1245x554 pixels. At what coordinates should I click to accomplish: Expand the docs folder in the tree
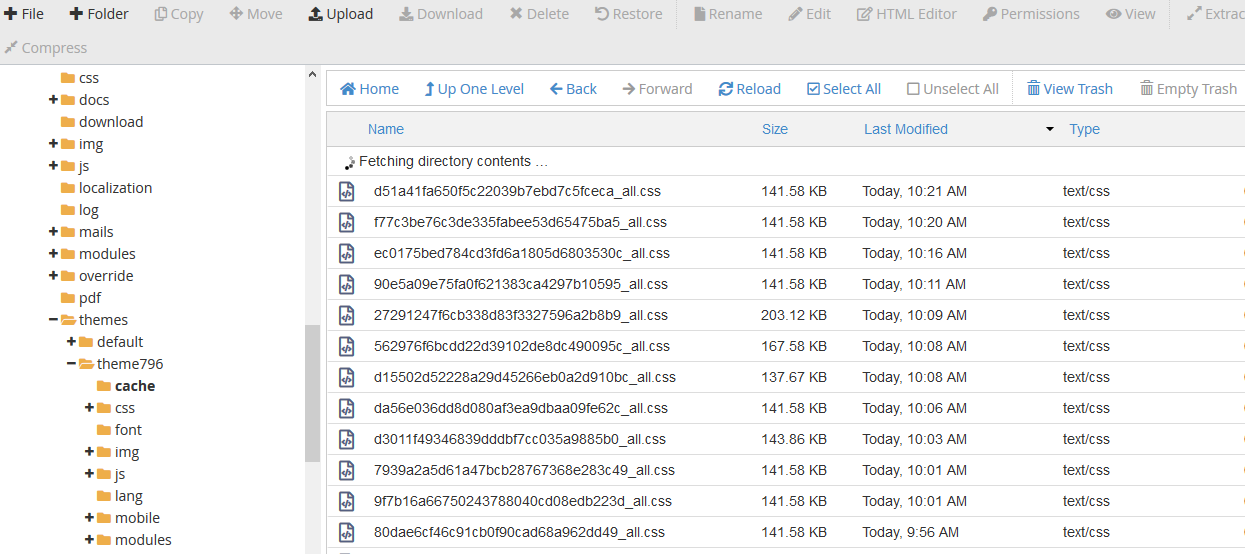pos(53,100)
